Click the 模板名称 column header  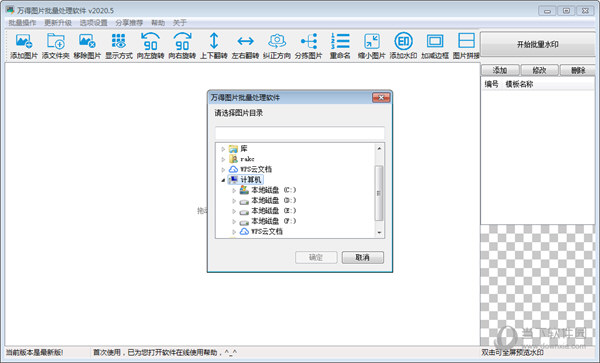pyautogui.click(x=519, y=84)
